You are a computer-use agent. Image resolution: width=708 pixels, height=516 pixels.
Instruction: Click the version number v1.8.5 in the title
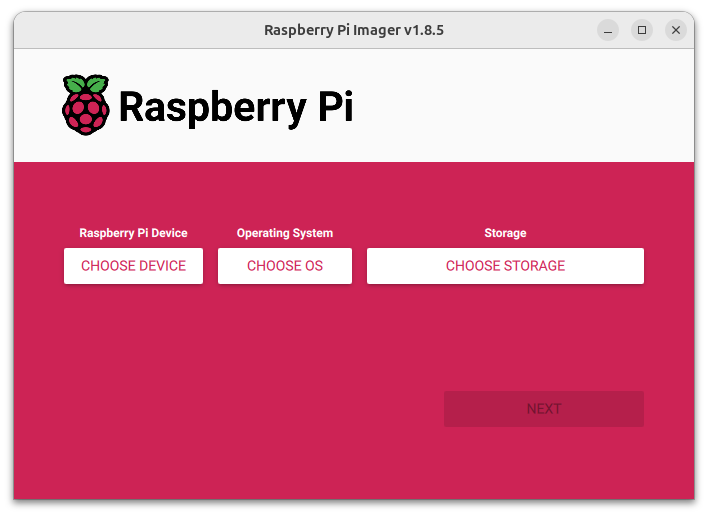[423, 30]
